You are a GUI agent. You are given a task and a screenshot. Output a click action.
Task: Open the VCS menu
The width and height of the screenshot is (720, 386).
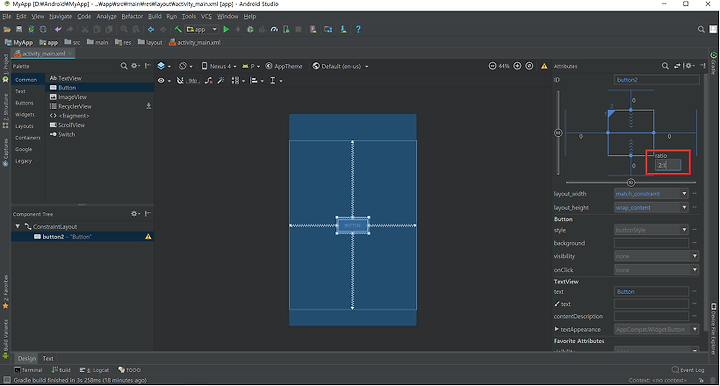pyautogui.click(x=206, y=17)
